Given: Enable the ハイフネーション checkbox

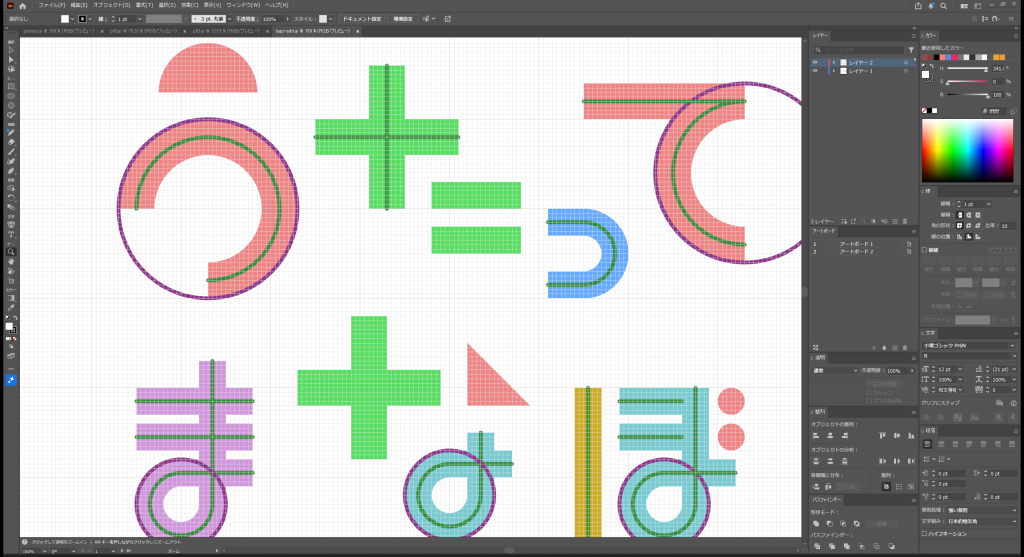Looking at the screenshot, I should [x=926, y=534].
